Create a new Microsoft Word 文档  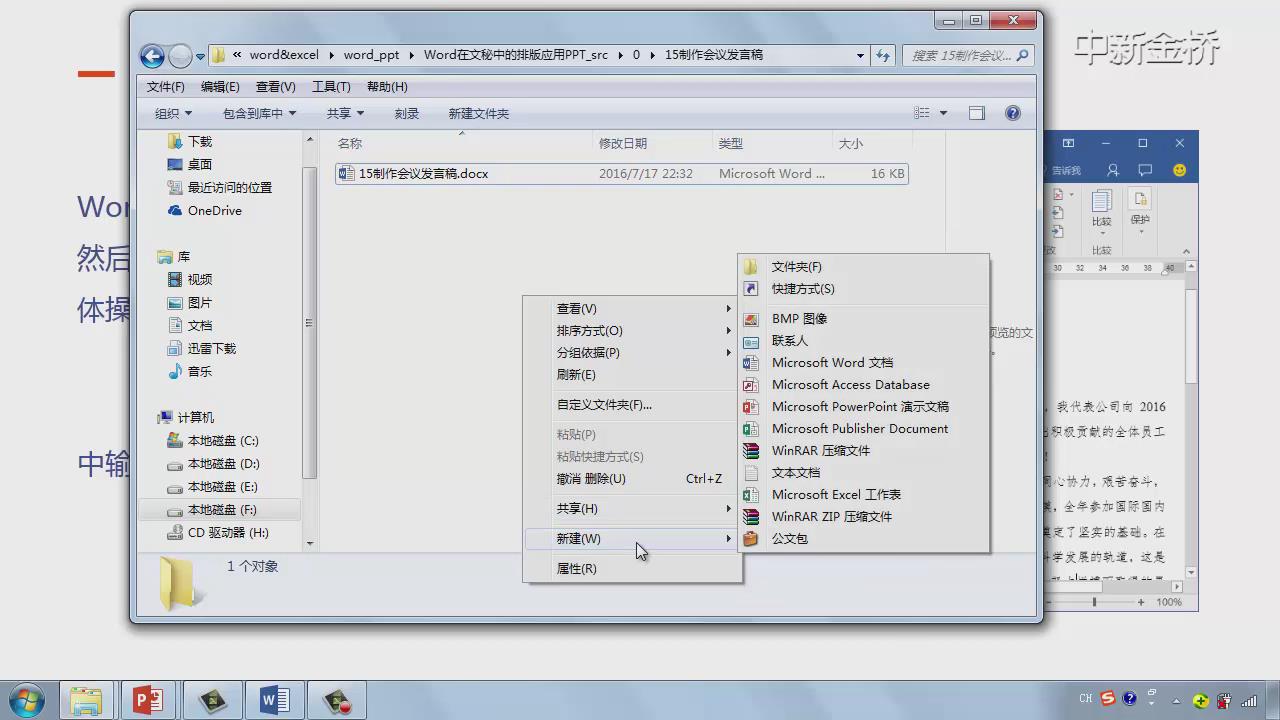864,362
